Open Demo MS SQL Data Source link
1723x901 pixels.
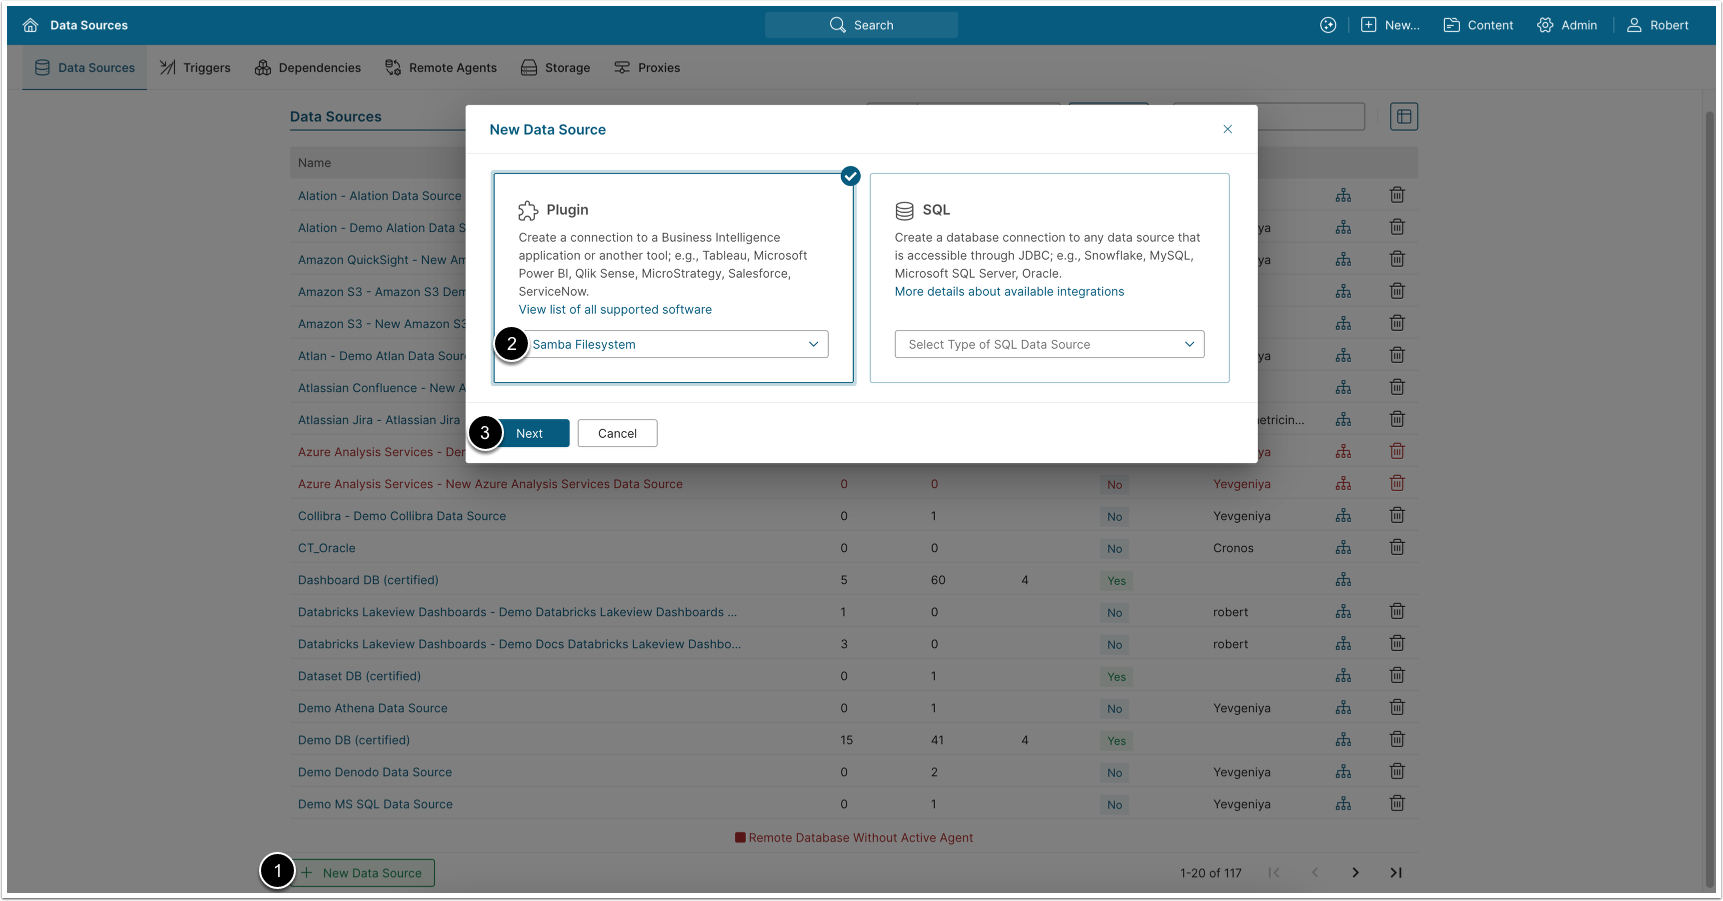click(375, 804)
